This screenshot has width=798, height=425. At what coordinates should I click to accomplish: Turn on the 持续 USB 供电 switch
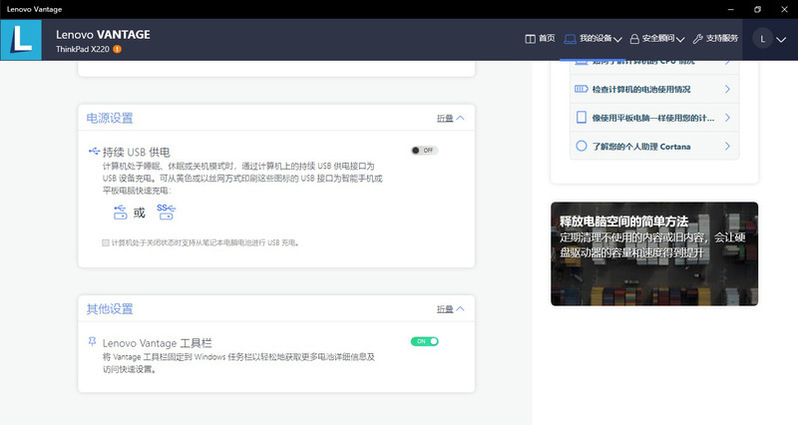pyautogui.click(x=424, y=150)
